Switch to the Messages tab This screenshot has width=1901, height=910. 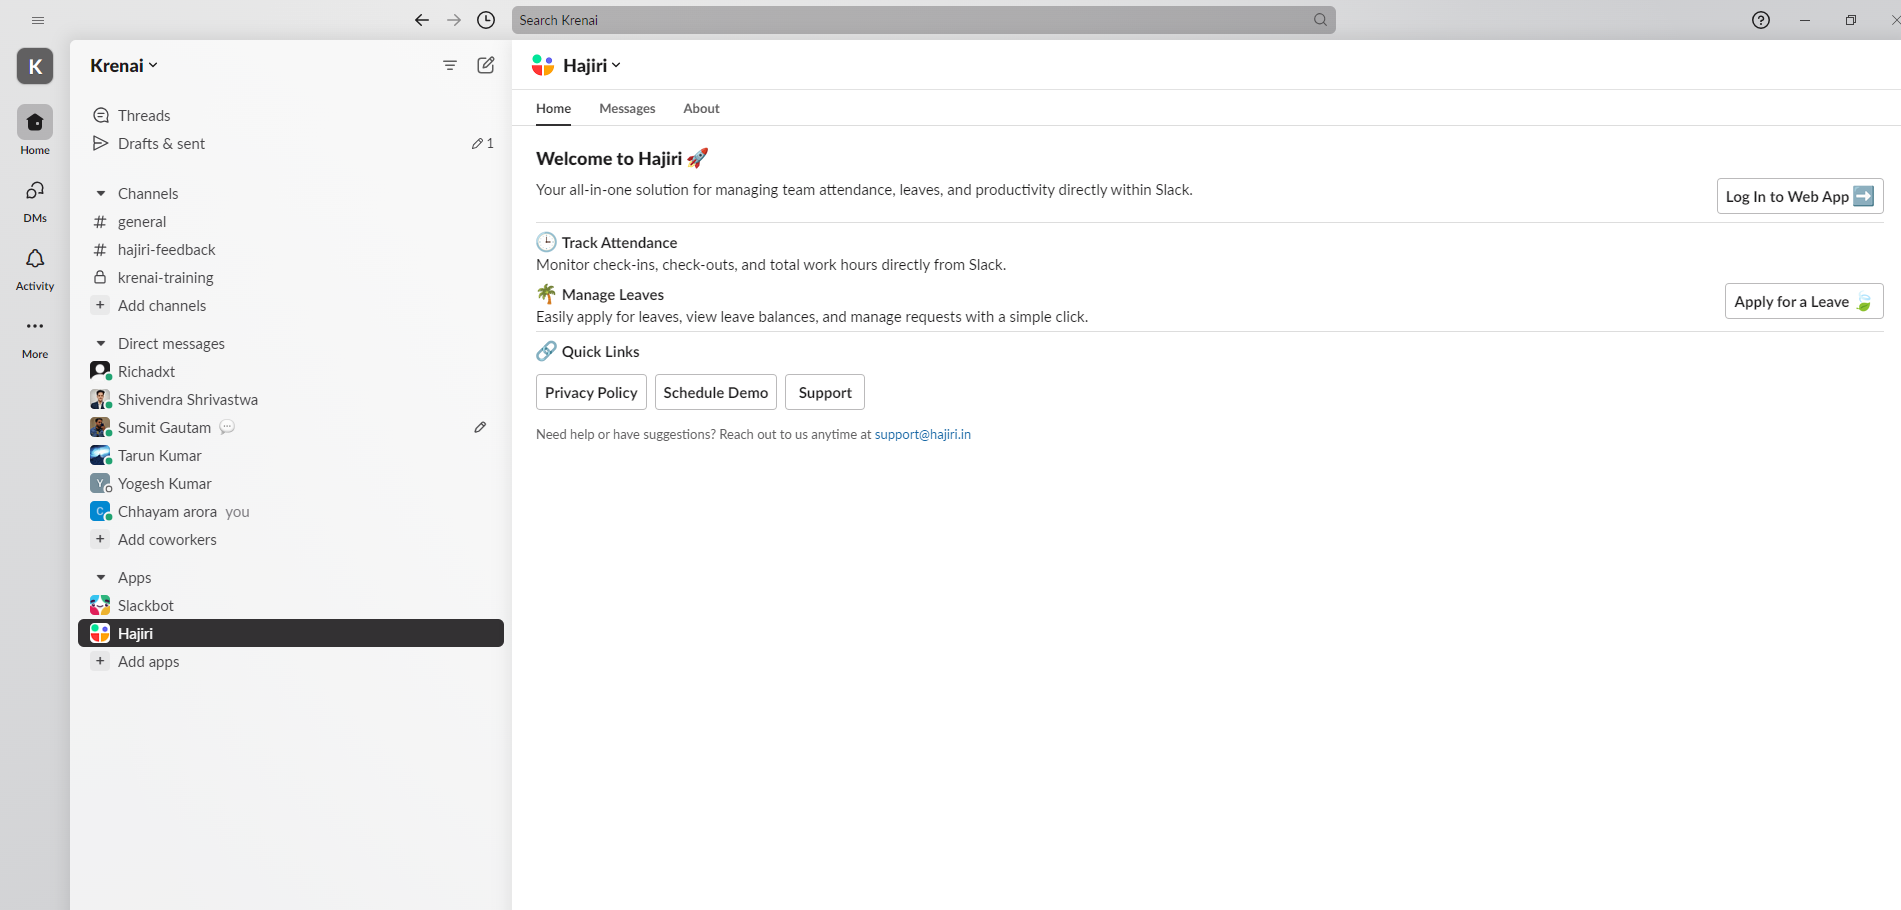627,108
